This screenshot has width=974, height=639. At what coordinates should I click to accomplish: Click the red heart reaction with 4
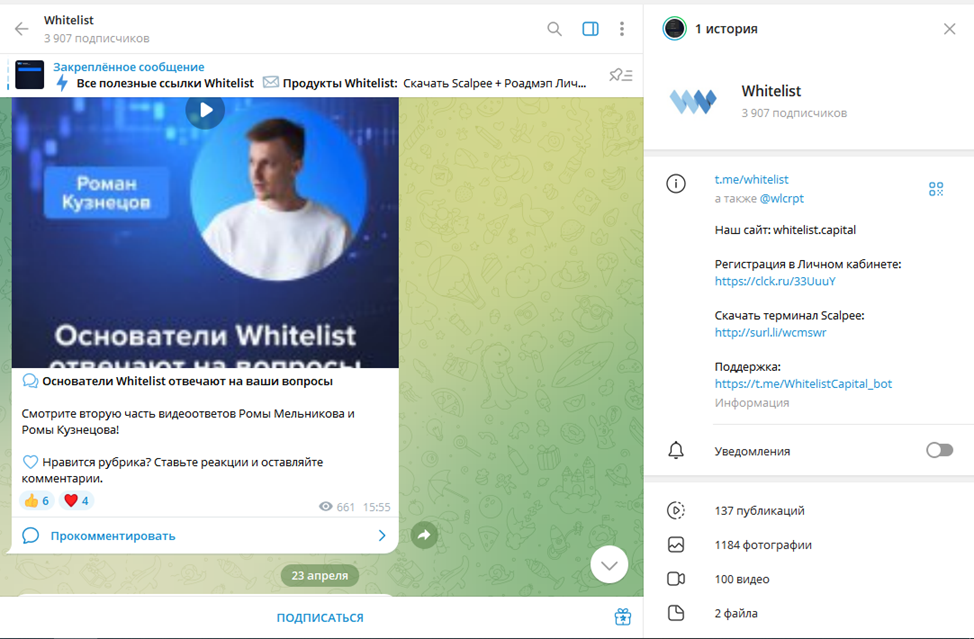click(x=76, y=501)
